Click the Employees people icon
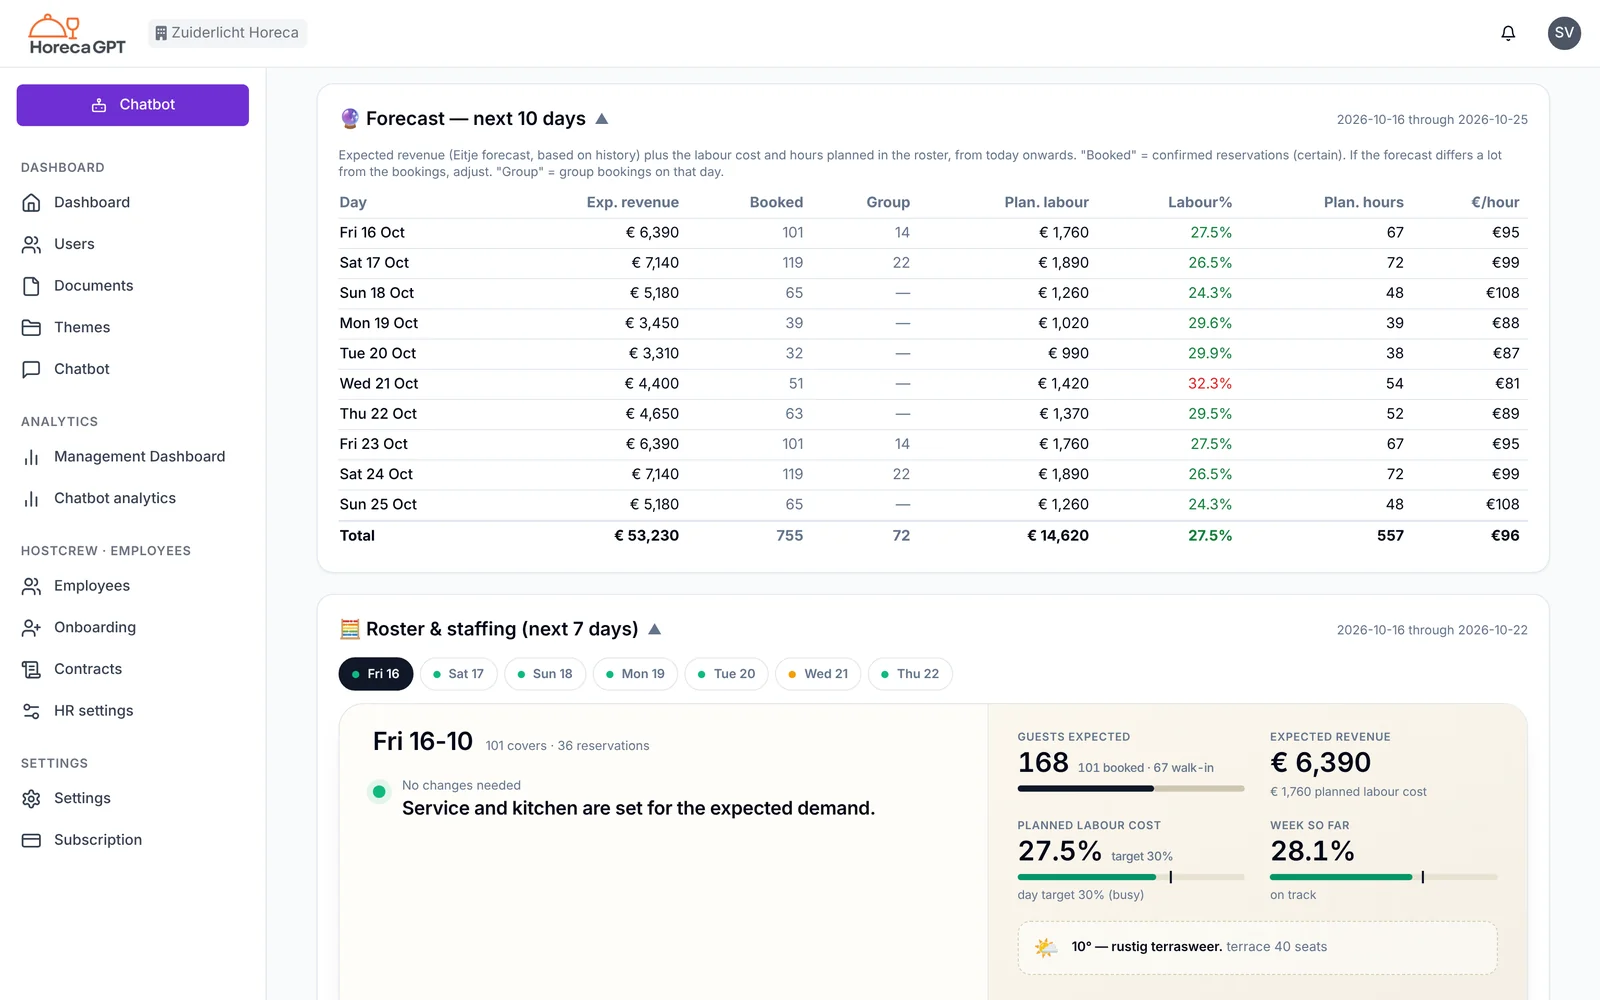 click(x=31, y=586)
